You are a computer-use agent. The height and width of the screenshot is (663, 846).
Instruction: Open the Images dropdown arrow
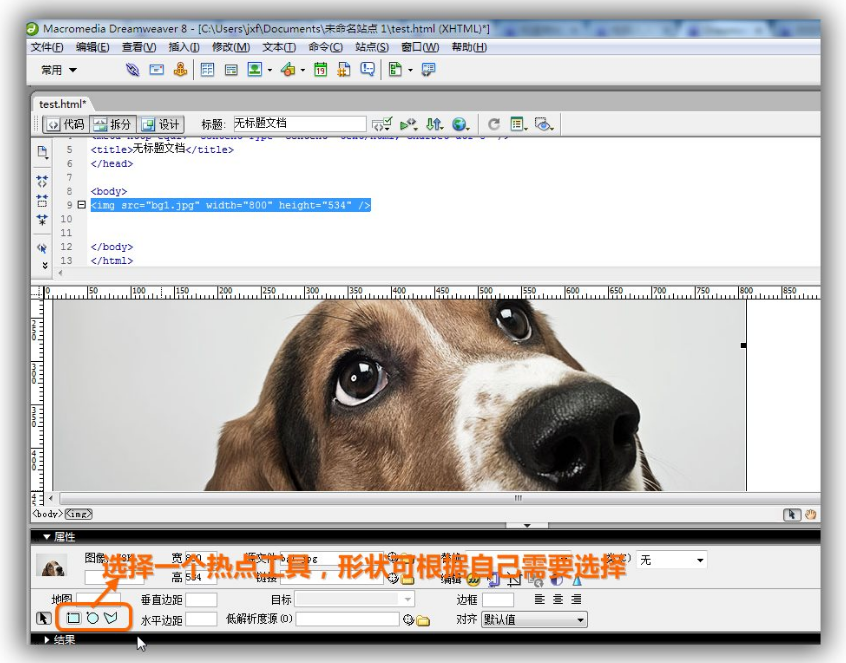[269, 70]
